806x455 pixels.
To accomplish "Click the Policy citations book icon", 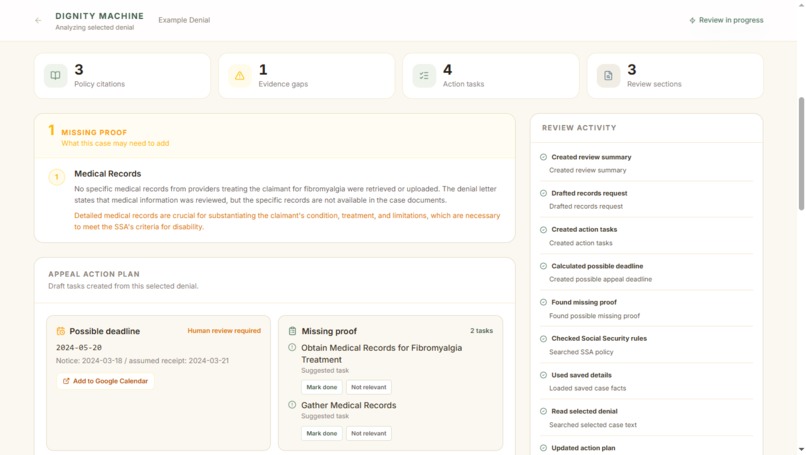I will (x=56, y=76).
